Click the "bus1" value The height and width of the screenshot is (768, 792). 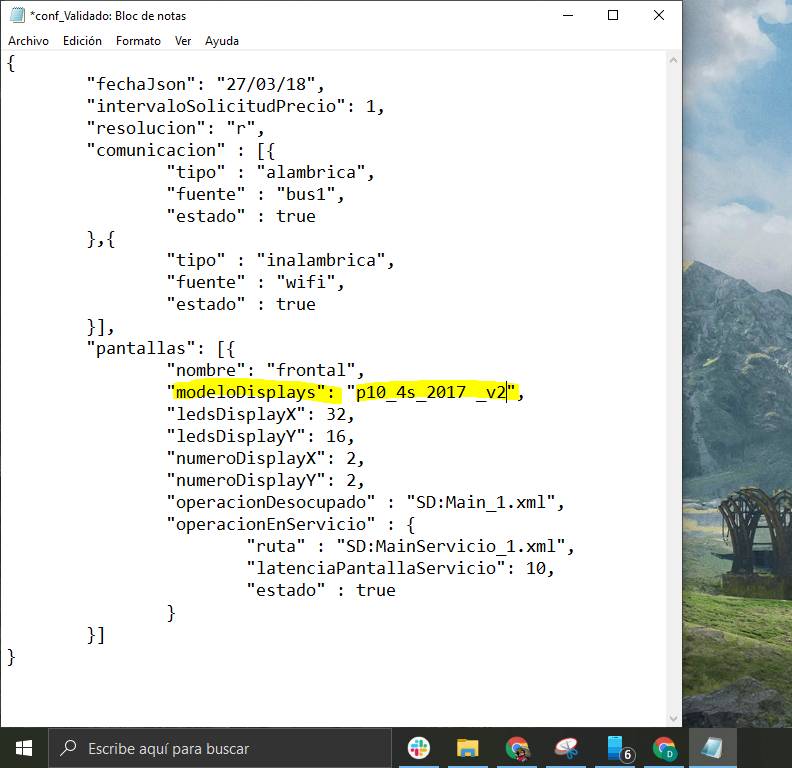click(x=306, y=194)
